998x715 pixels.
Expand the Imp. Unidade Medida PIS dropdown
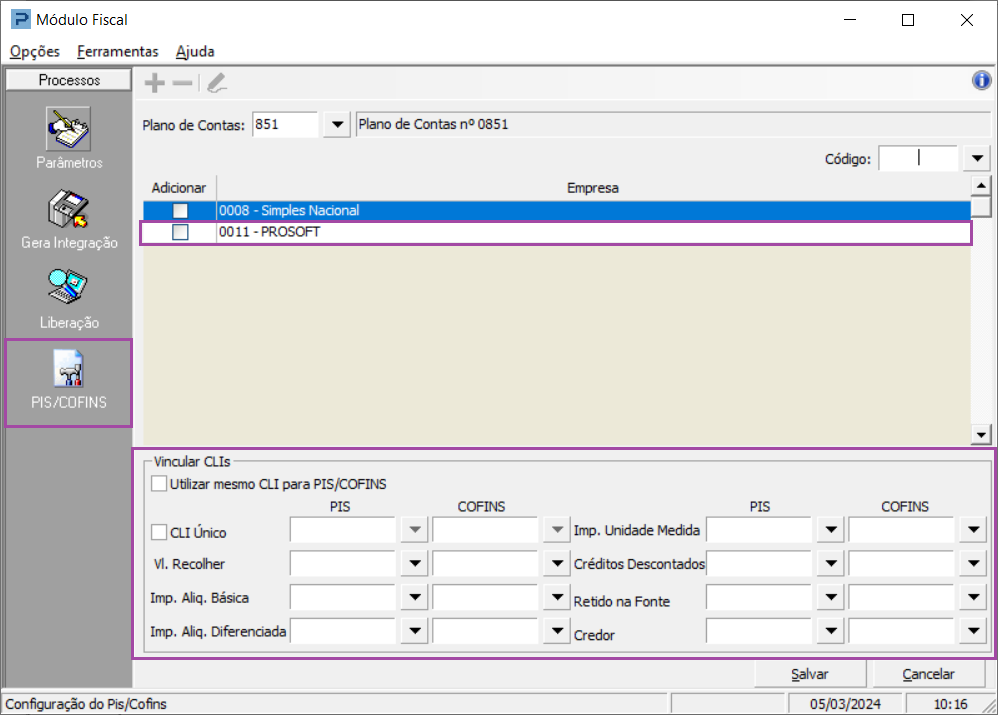click(831, 530)
